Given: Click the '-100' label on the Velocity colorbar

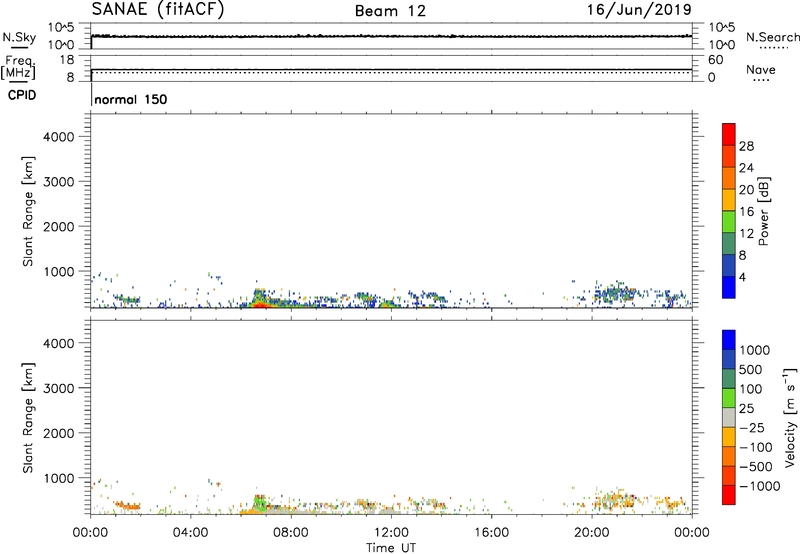Looking at the screenshot, I should (x=756, y=447).
